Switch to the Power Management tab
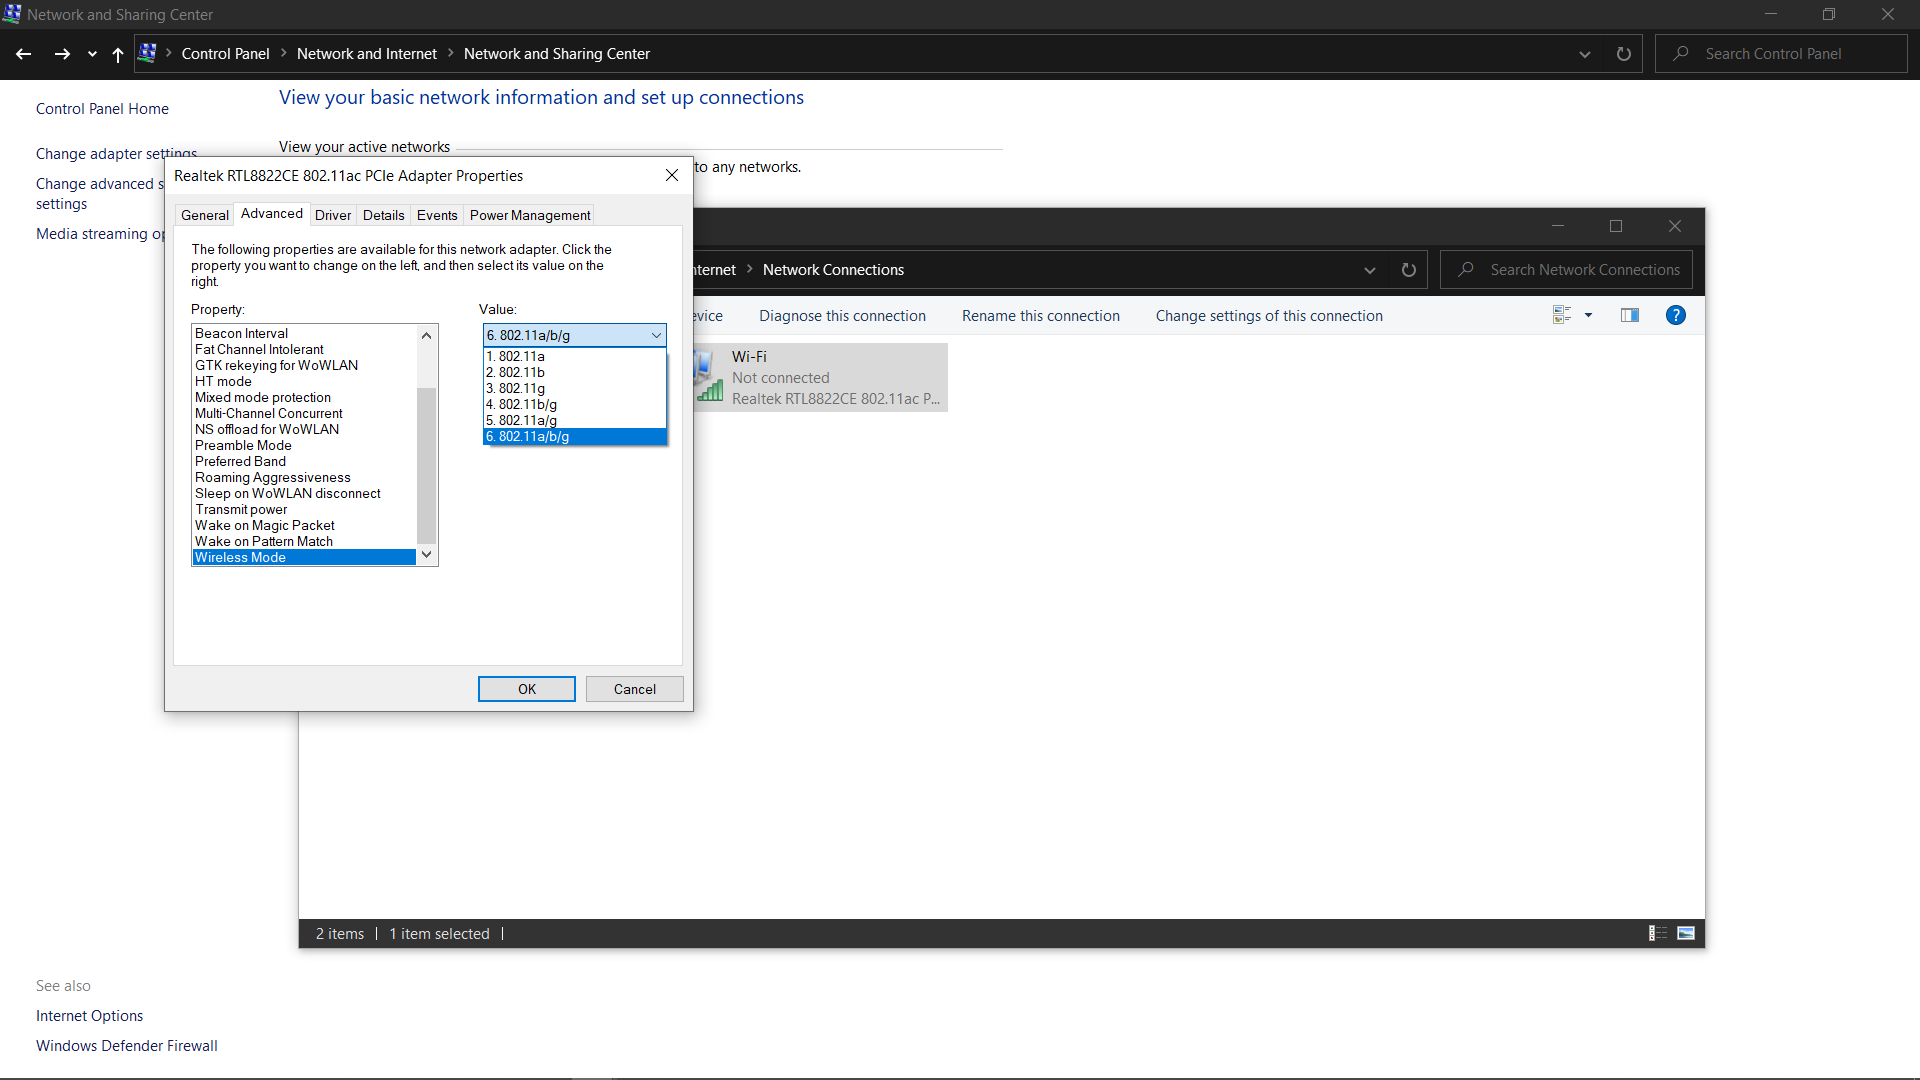 [x=530, y=215]
